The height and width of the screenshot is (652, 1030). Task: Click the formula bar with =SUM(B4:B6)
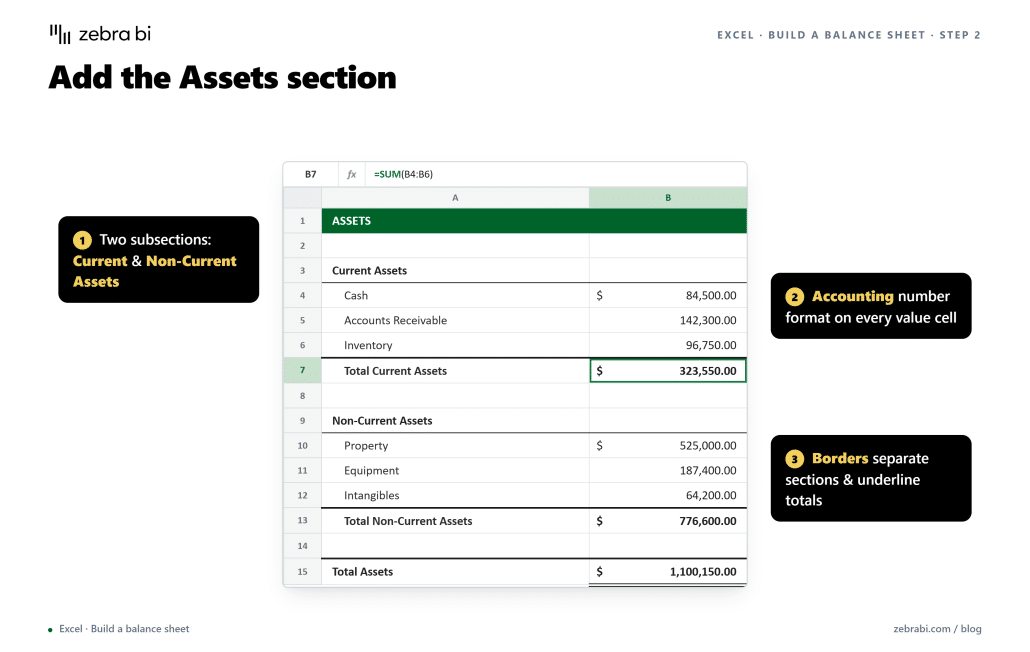click(x=556, y=175)
